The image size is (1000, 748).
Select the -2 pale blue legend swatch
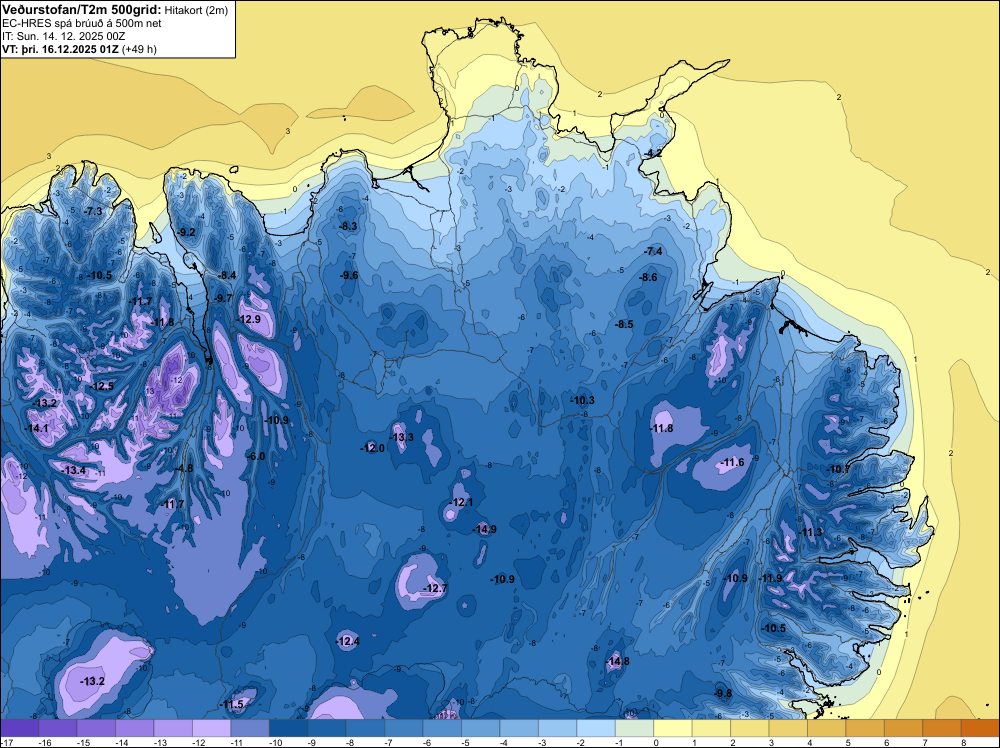596,728
